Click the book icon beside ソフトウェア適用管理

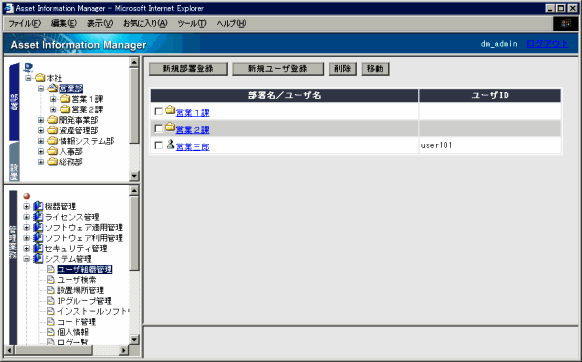click(38, 227)
